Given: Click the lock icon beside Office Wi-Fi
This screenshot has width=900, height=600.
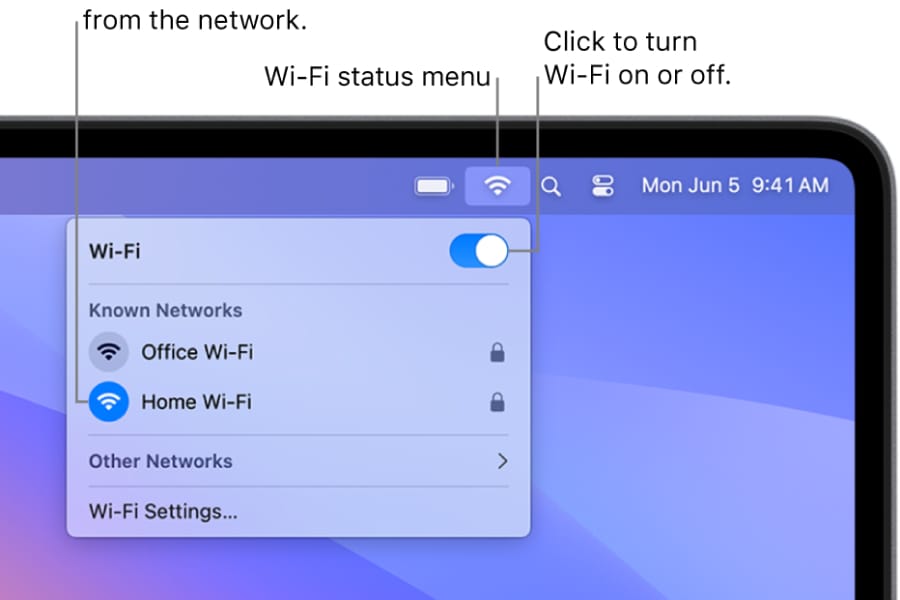Looking at the screenshot, I should (x=497, y=352).
